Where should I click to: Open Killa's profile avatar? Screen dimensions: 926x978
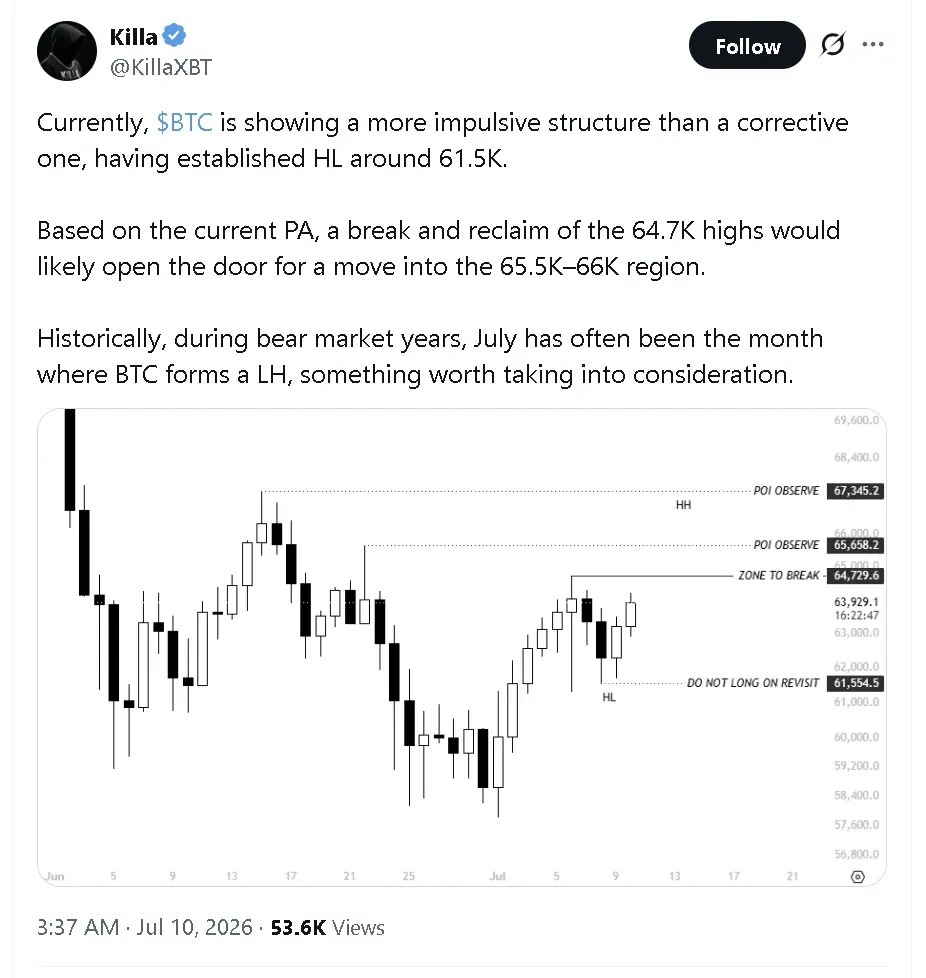[67, 51]
